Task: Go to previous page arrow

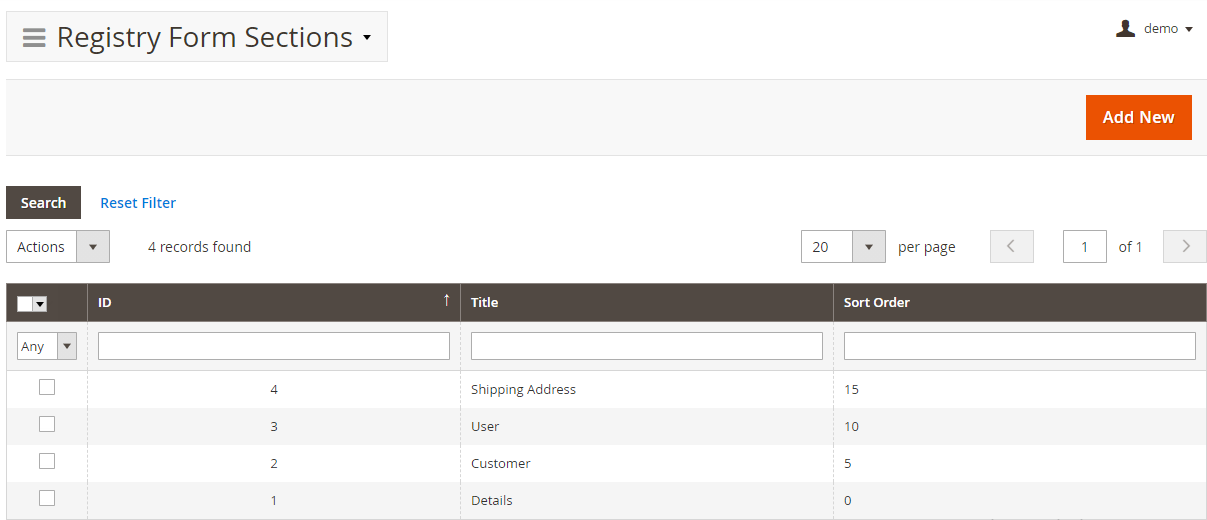Action: (1011, 247)
